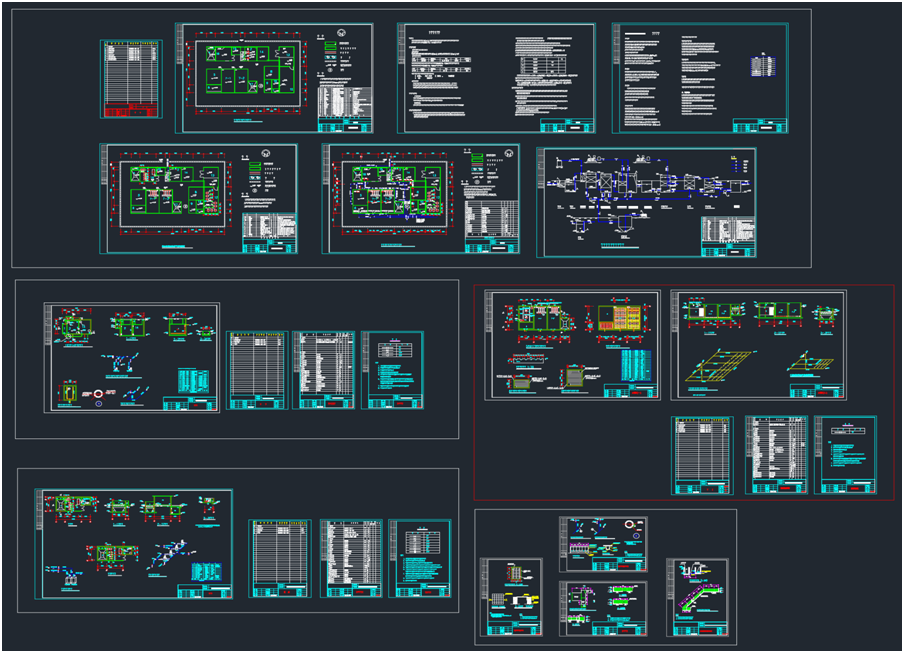The height and width of the screenshot is (653, 904).
Task: Click the isometric yellow pipe grid sheet
Action: click(x=758, y=345)
